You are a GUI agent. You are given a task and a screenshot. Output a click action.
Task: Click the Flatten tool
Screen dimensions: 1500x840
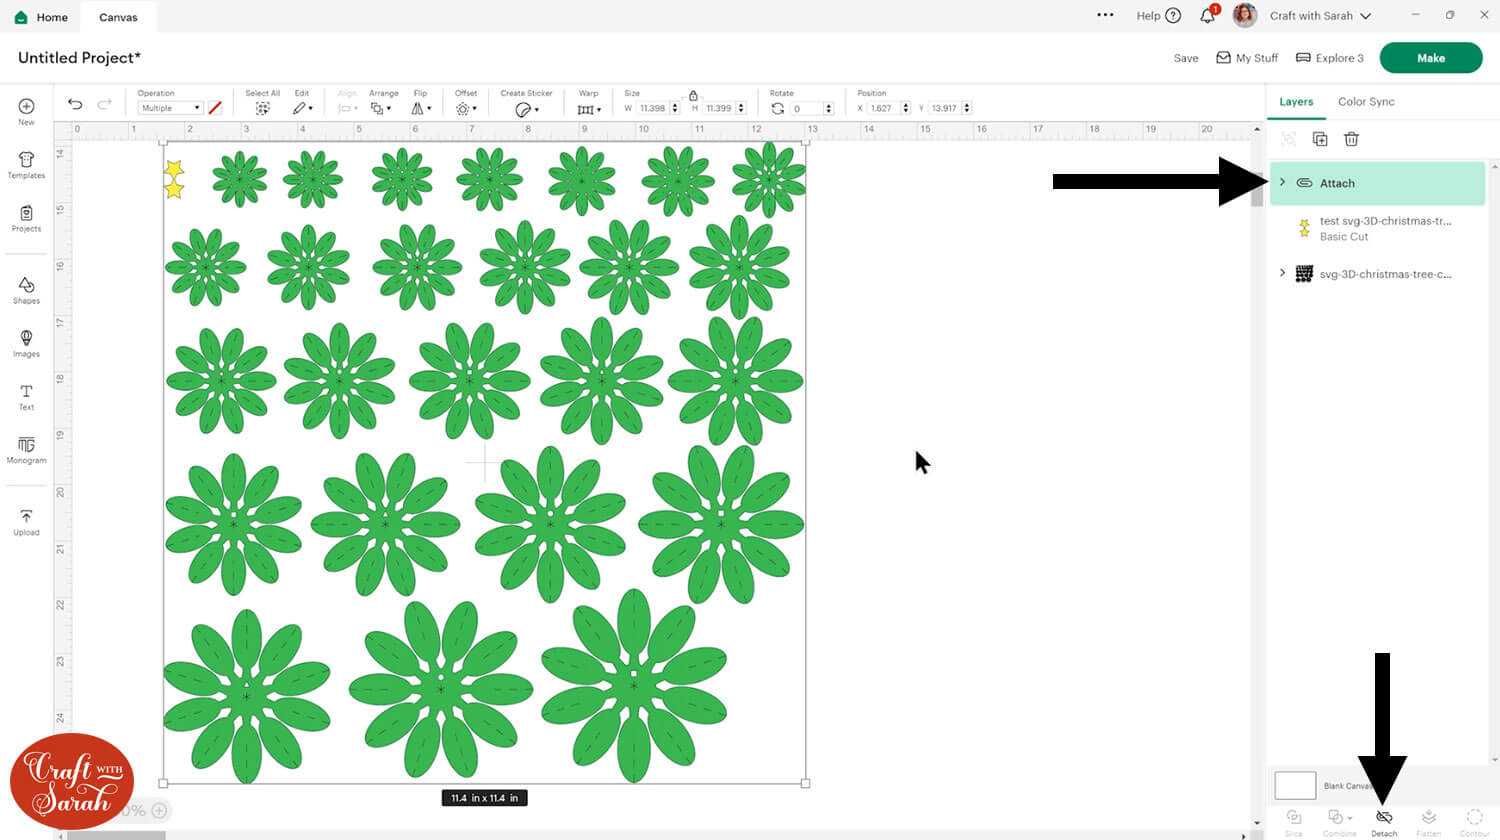tap(1428, 822)
